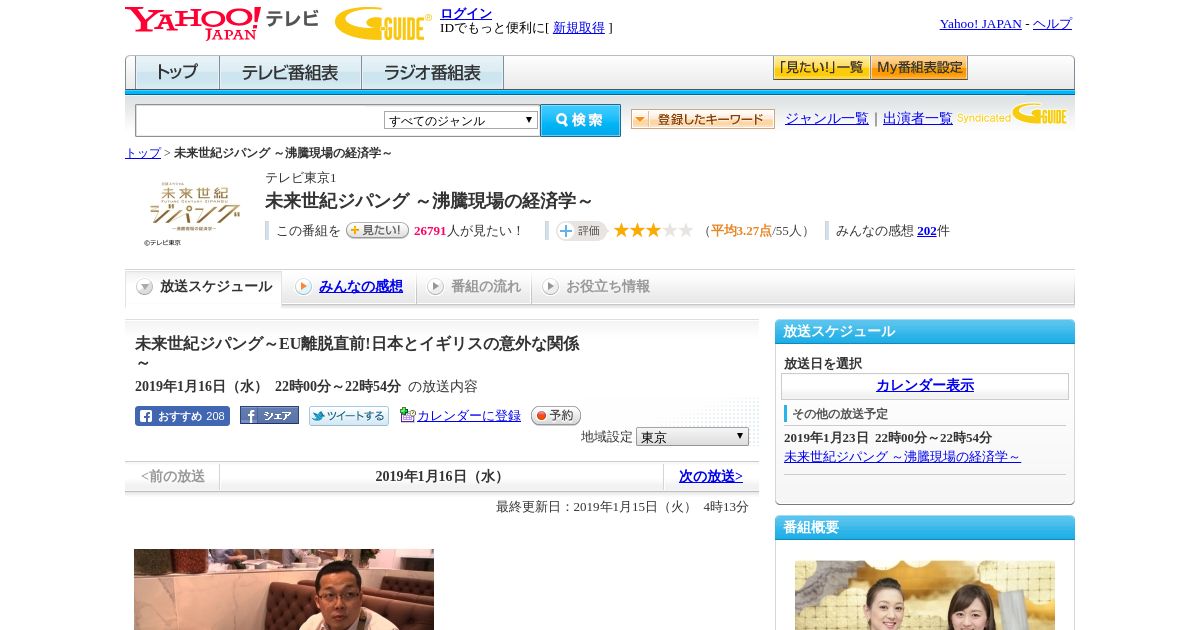Go to 次の放送> link
Screen dimensions: 1200x630
pos(711,477)
